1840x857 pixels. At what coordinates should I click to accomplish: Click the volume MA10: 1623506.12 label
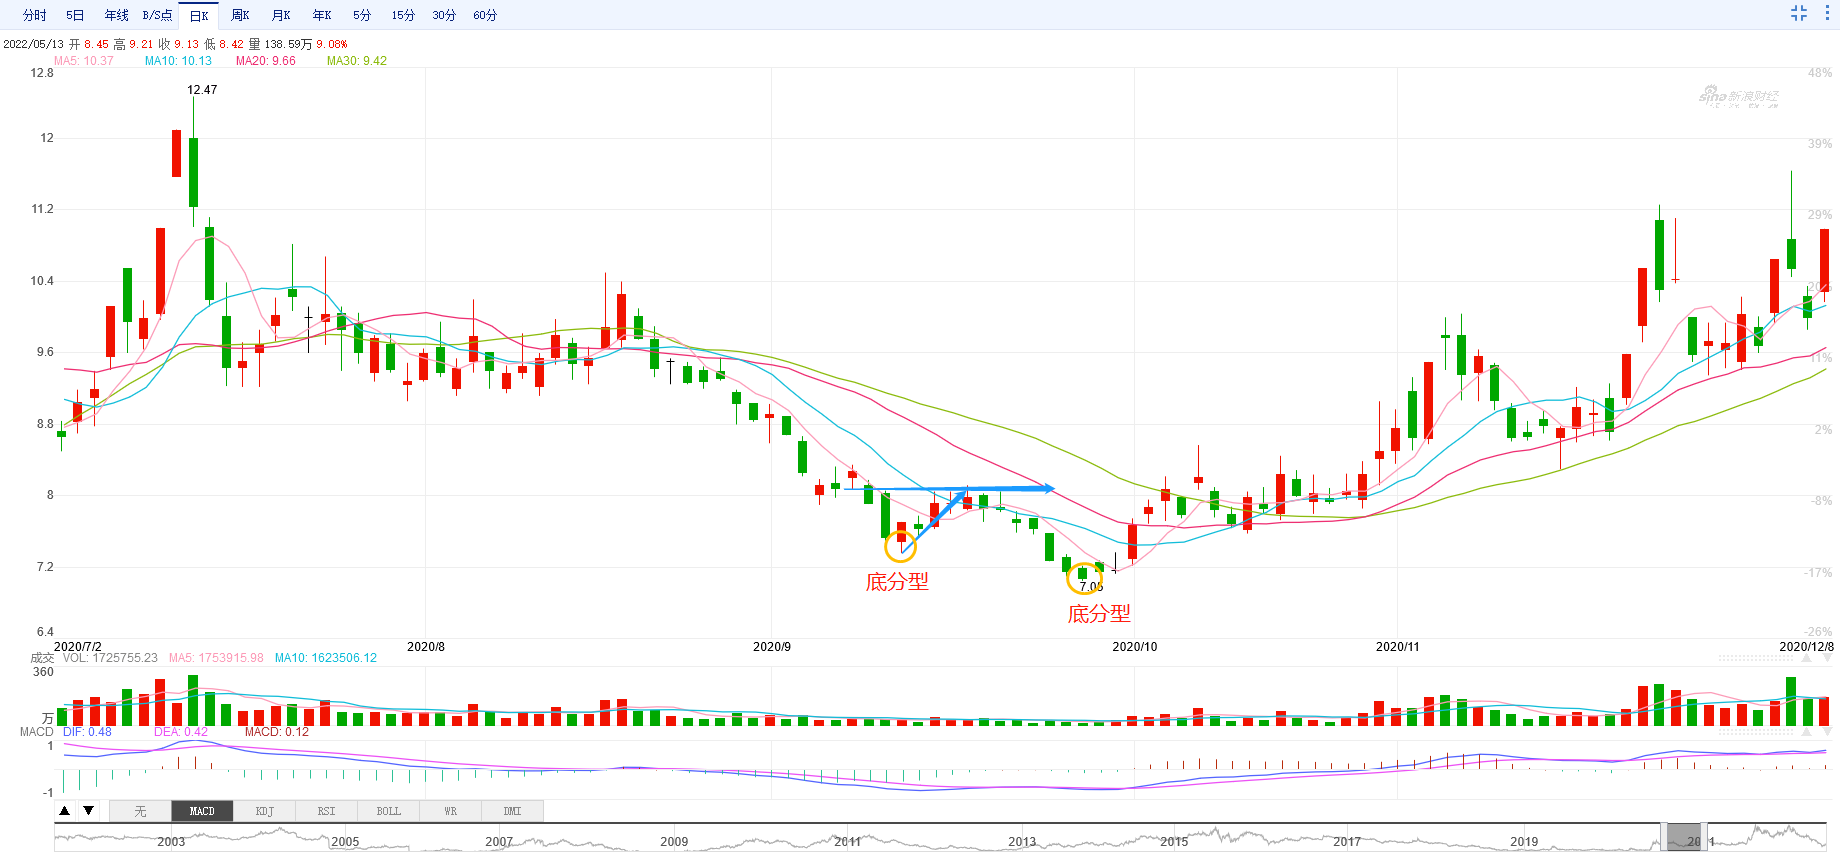[326, 658]
